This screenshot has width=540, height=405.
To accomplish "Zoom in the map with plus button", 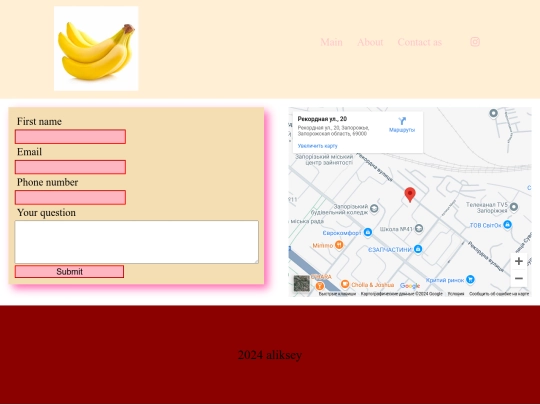I will 519,261.
